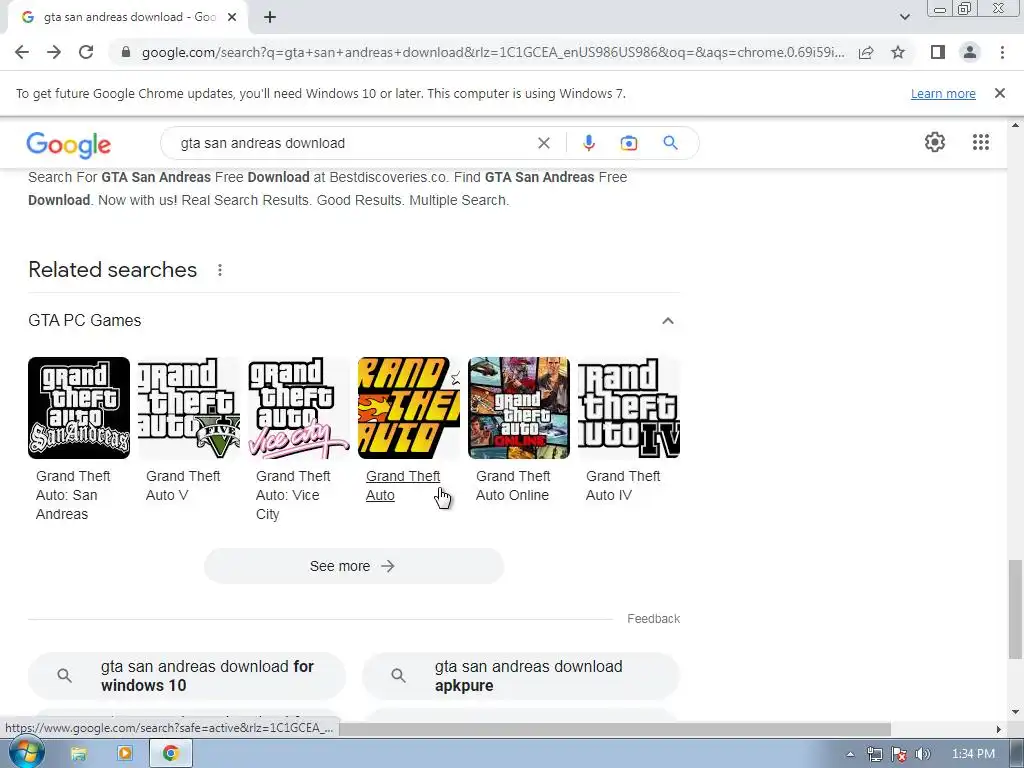1024x768 pixels.
Task: Open Google apps grid
Action: pos(980,142)
